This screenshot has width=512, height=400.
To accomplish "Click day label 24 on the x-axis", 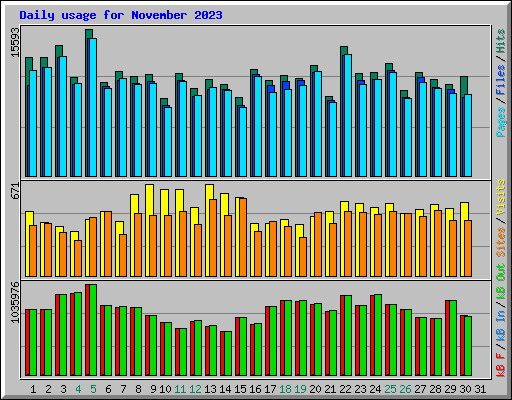I will click(375, 389).
